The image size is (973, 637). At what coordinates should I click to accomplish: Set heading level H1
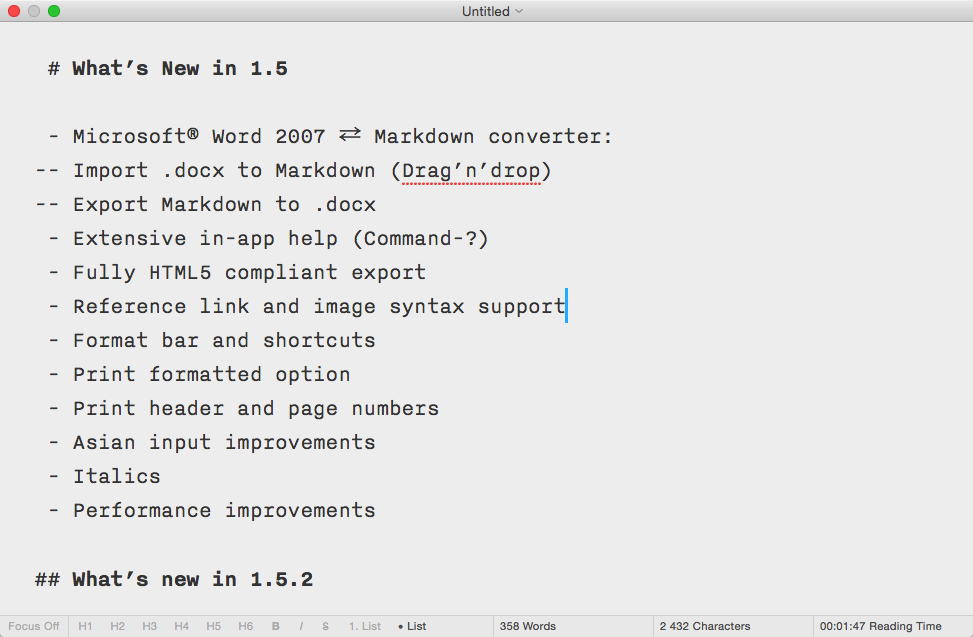coord(85,626)
